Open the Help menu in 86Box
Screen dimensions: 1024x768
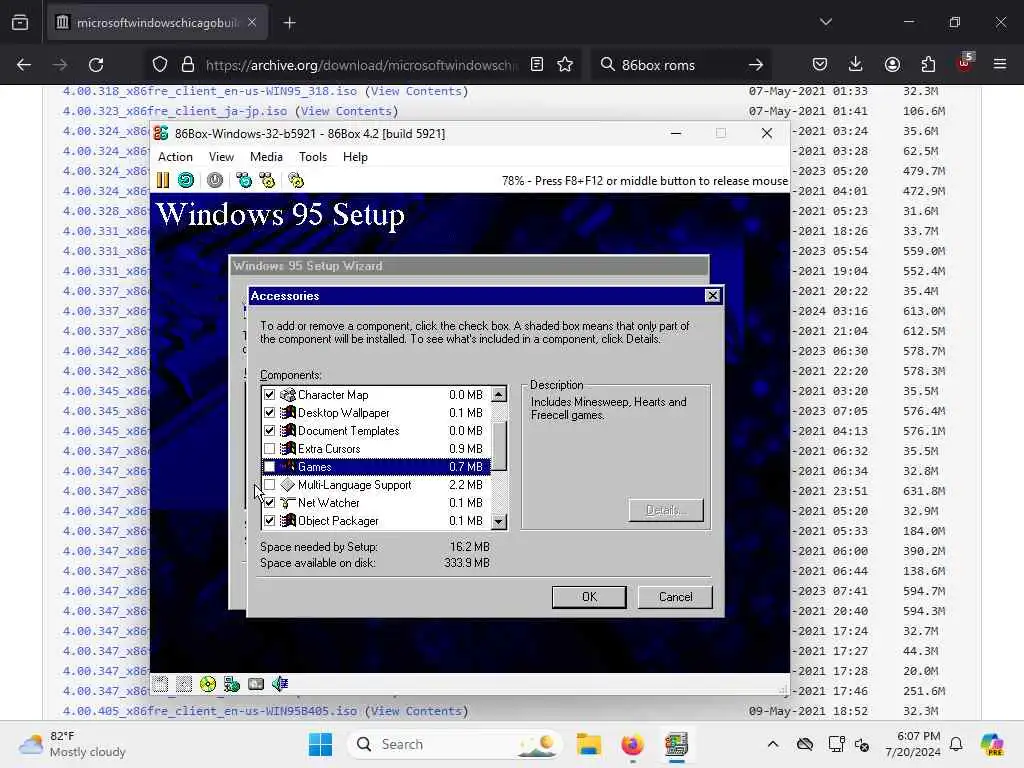point(355,157)
